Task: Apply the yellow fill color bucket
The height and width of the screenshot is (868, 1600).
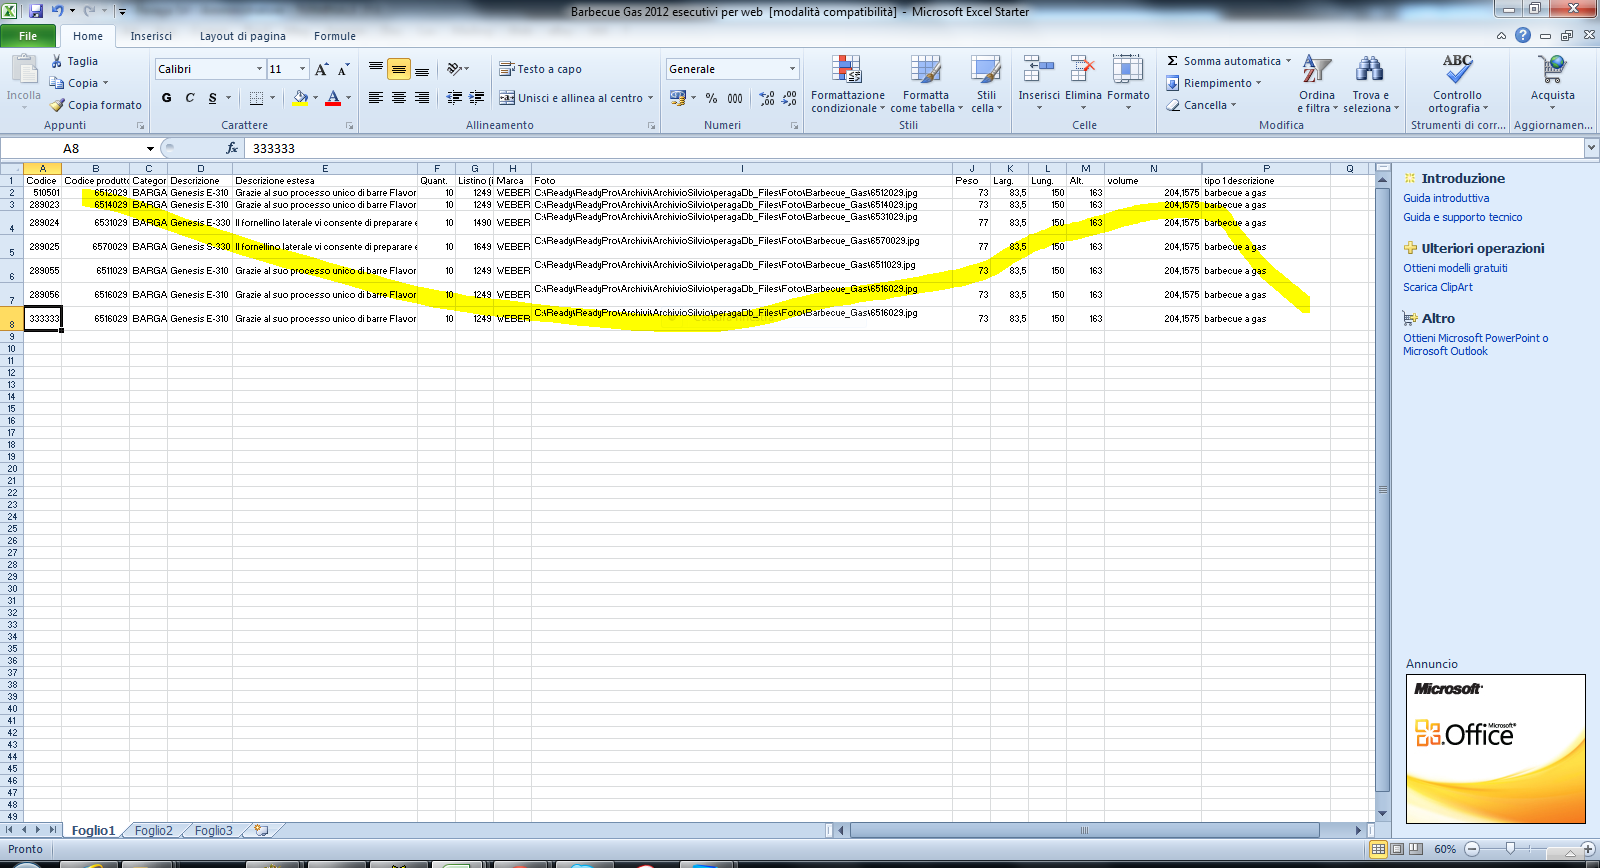Action: 300,98
